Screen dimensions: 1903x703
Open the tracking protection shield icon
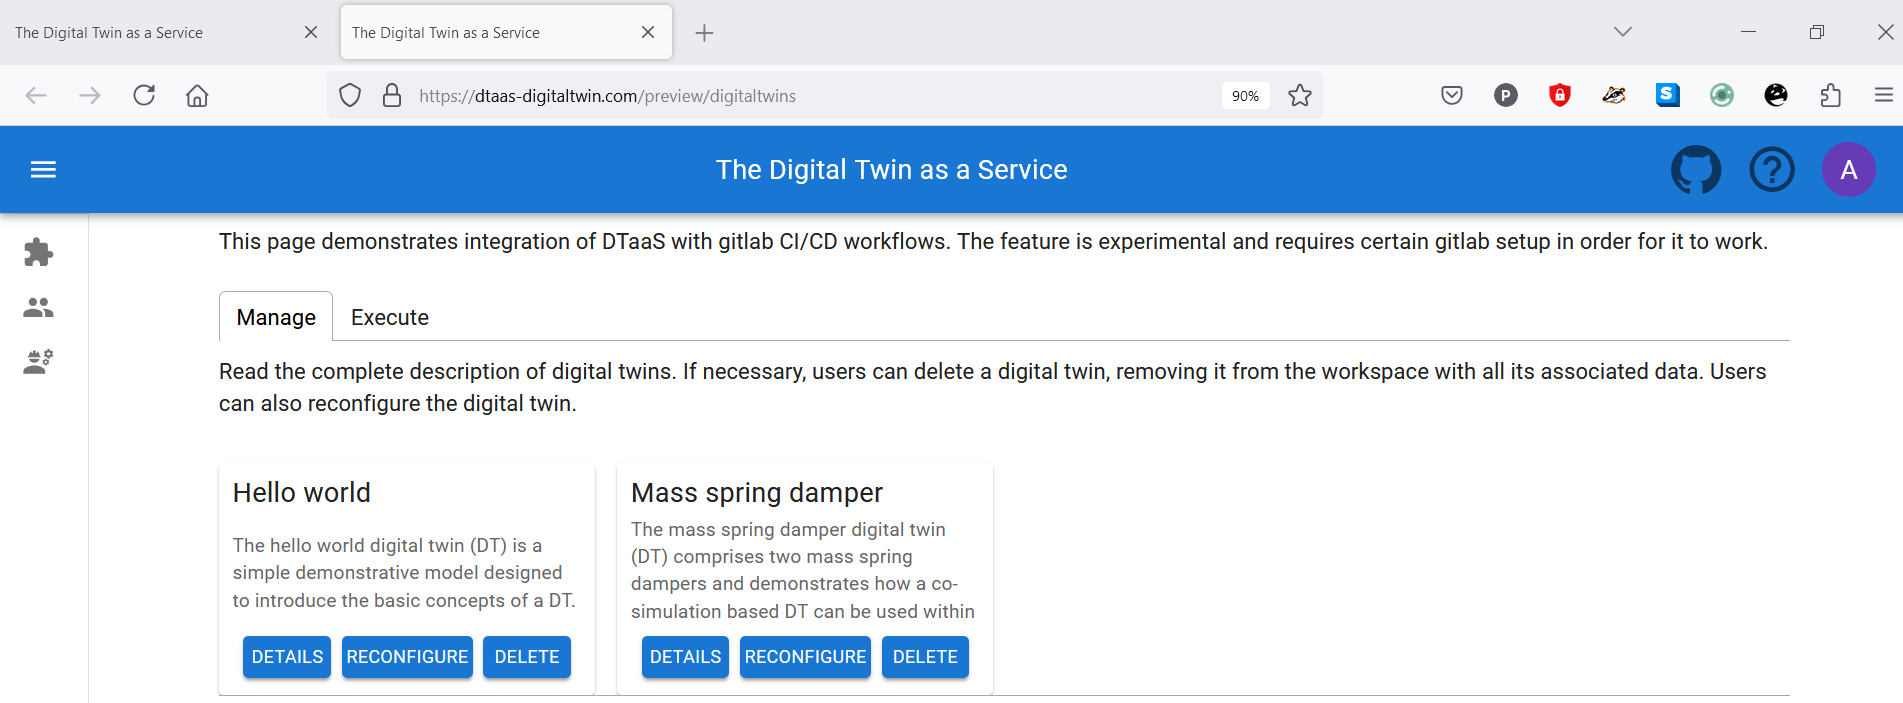click(350, 96)
